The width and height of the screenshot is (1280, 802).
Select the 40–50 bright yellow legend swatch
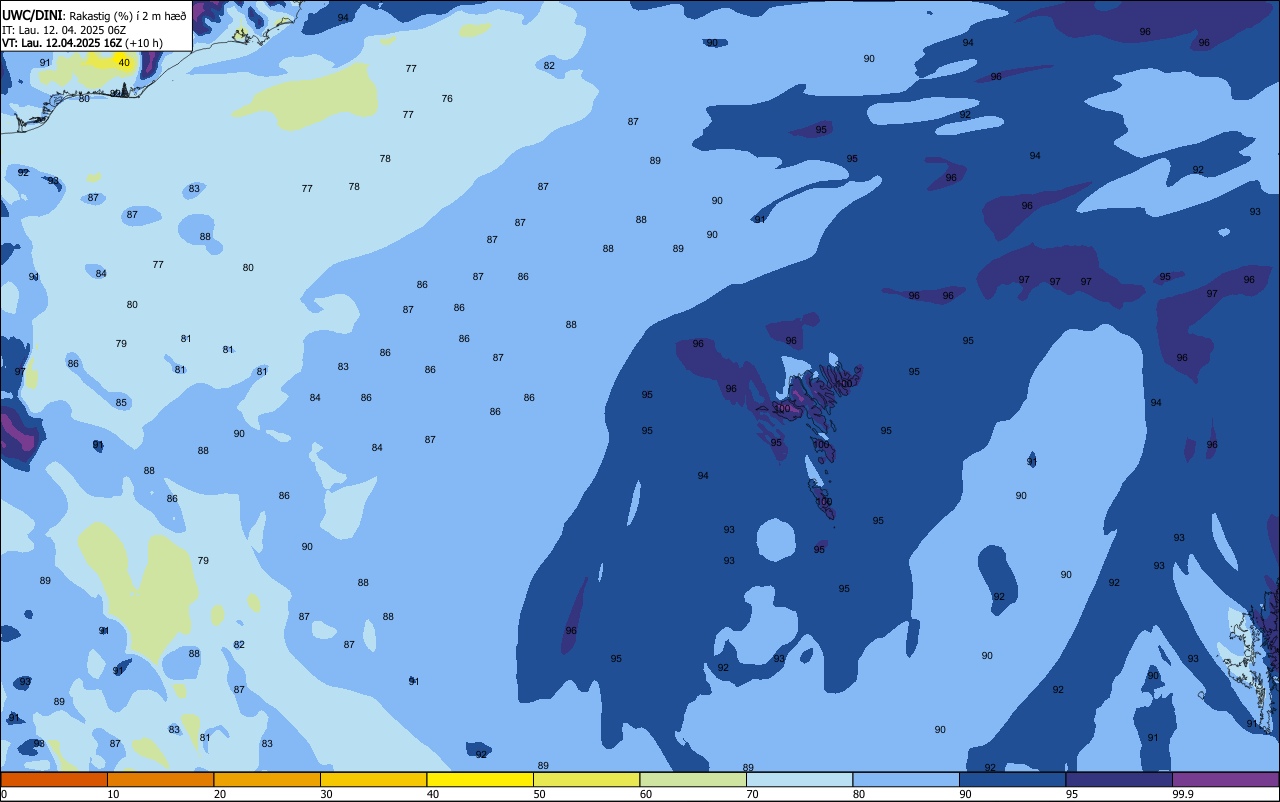[480, 779]
